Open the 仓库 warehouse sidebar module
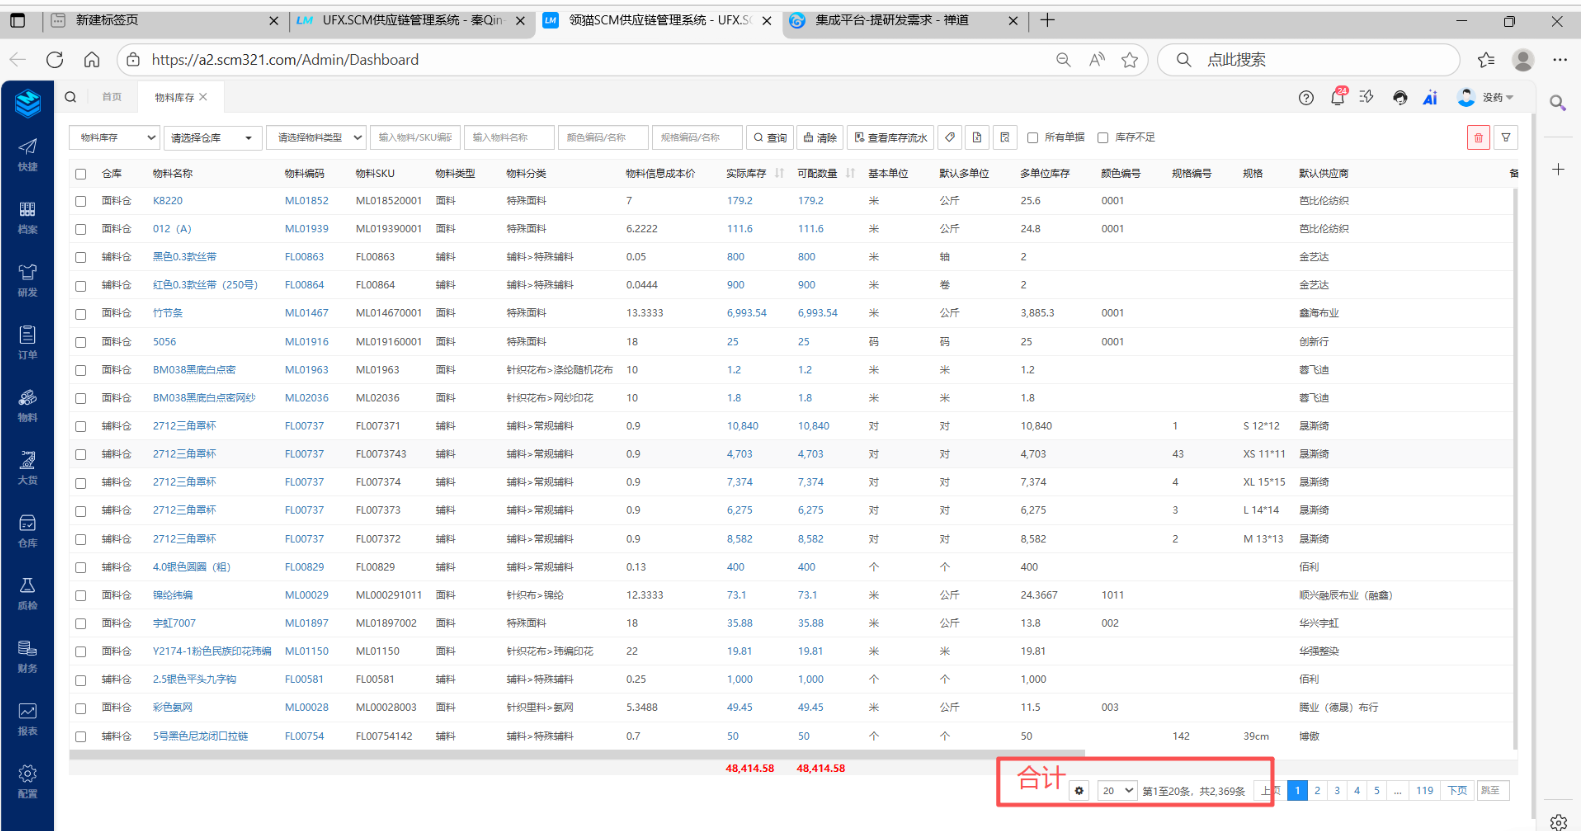The image size is (1581, 831). click(x=27, y=530)
